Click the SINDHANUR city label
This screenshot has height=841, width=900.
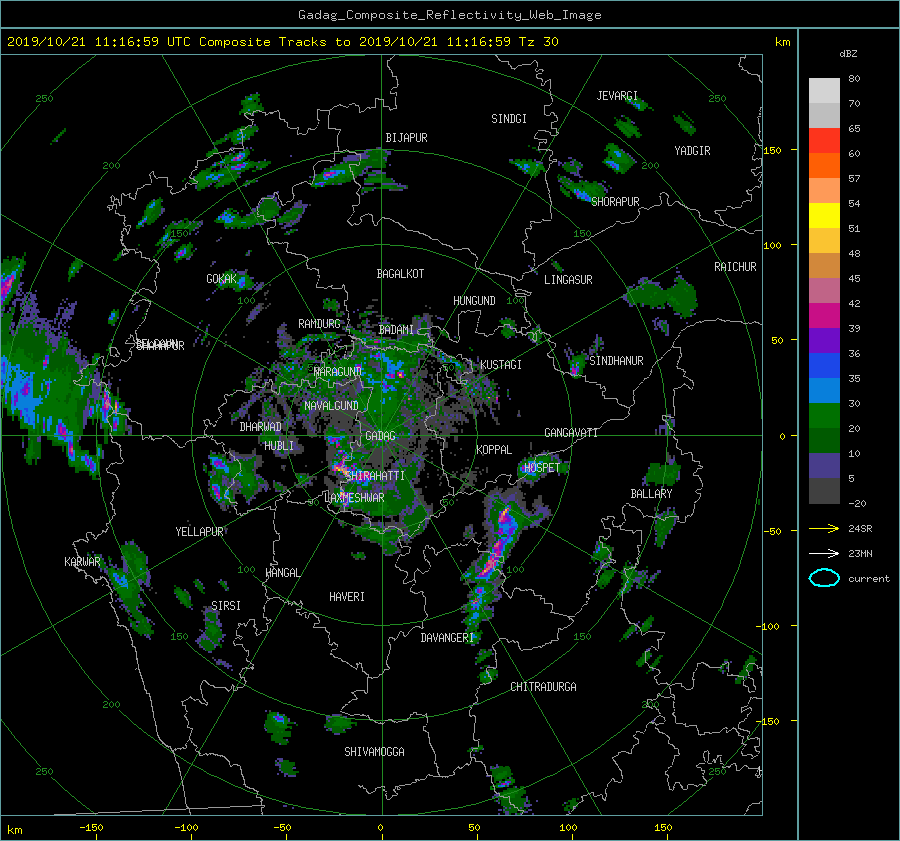tap(616, 361)
